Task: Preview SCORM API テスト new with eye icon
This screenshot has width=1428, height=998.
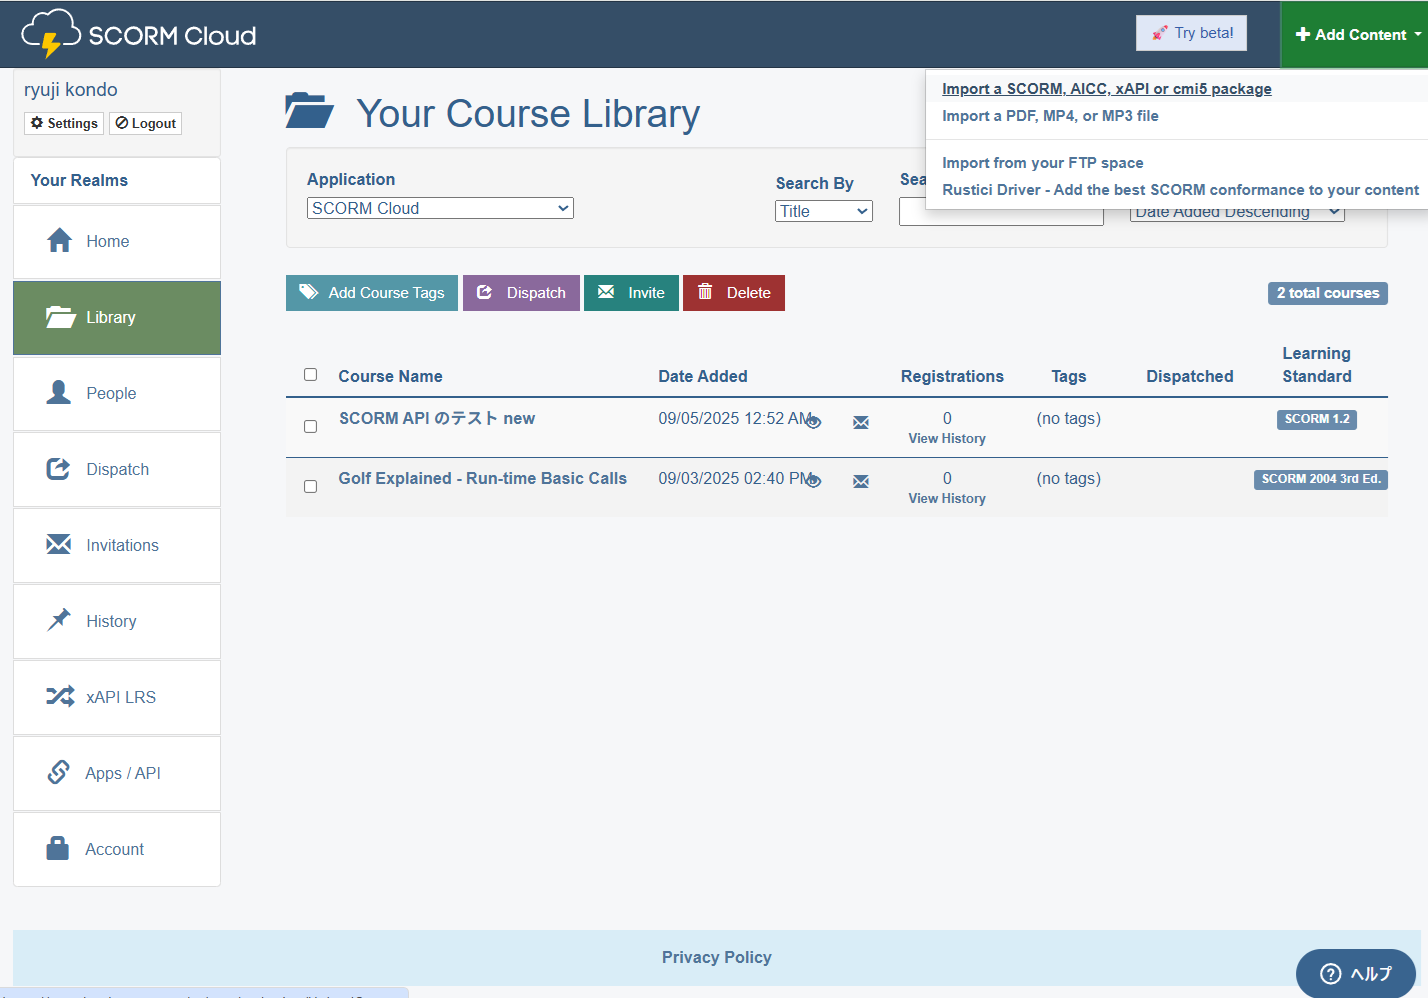Action: [814, 422]
